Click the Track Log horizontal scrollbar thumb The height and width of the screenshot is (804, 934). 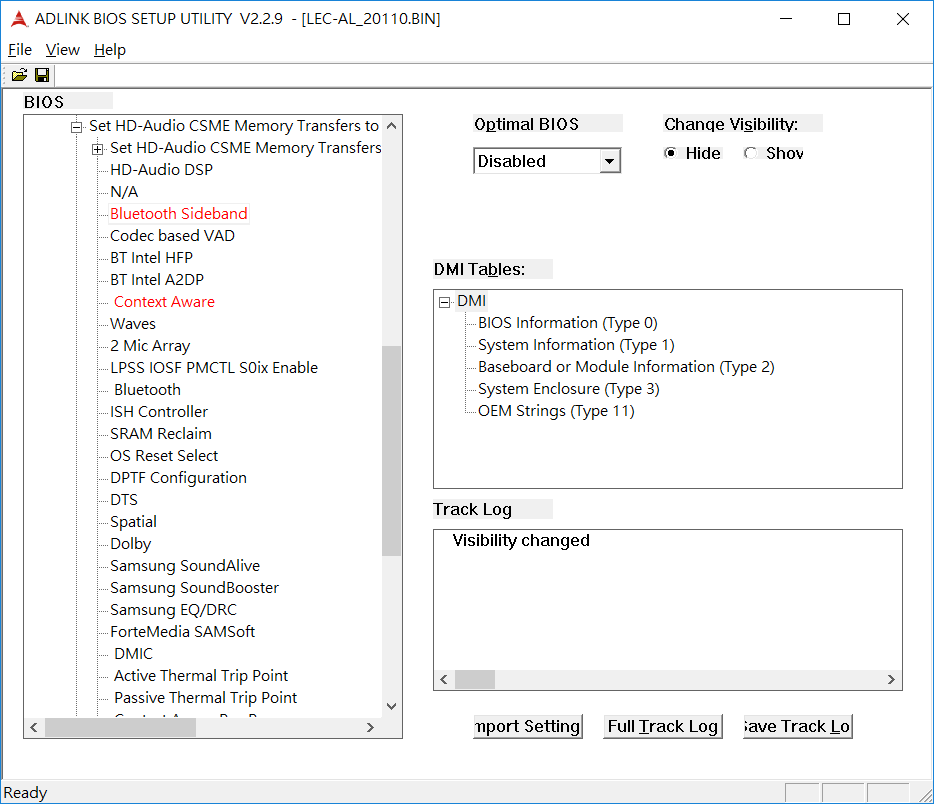475,680
